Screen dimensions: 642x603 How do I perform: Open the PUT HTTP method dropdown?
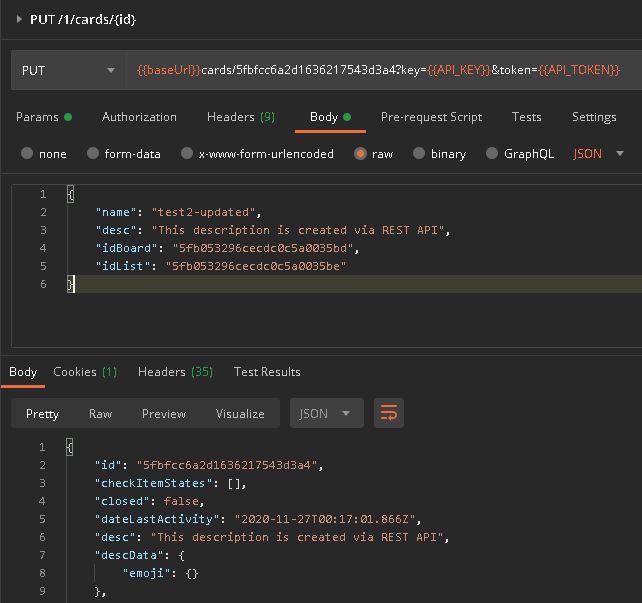[68, 71]
